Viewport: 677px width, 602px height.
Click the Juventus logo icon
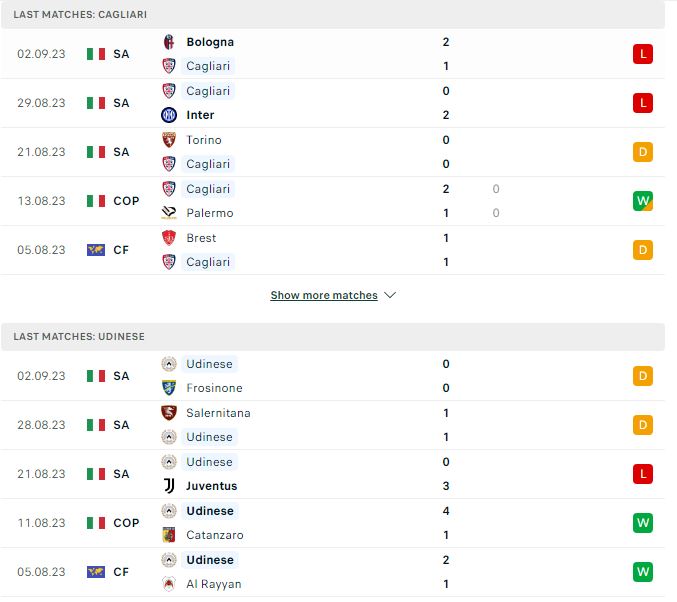point(169,486)
